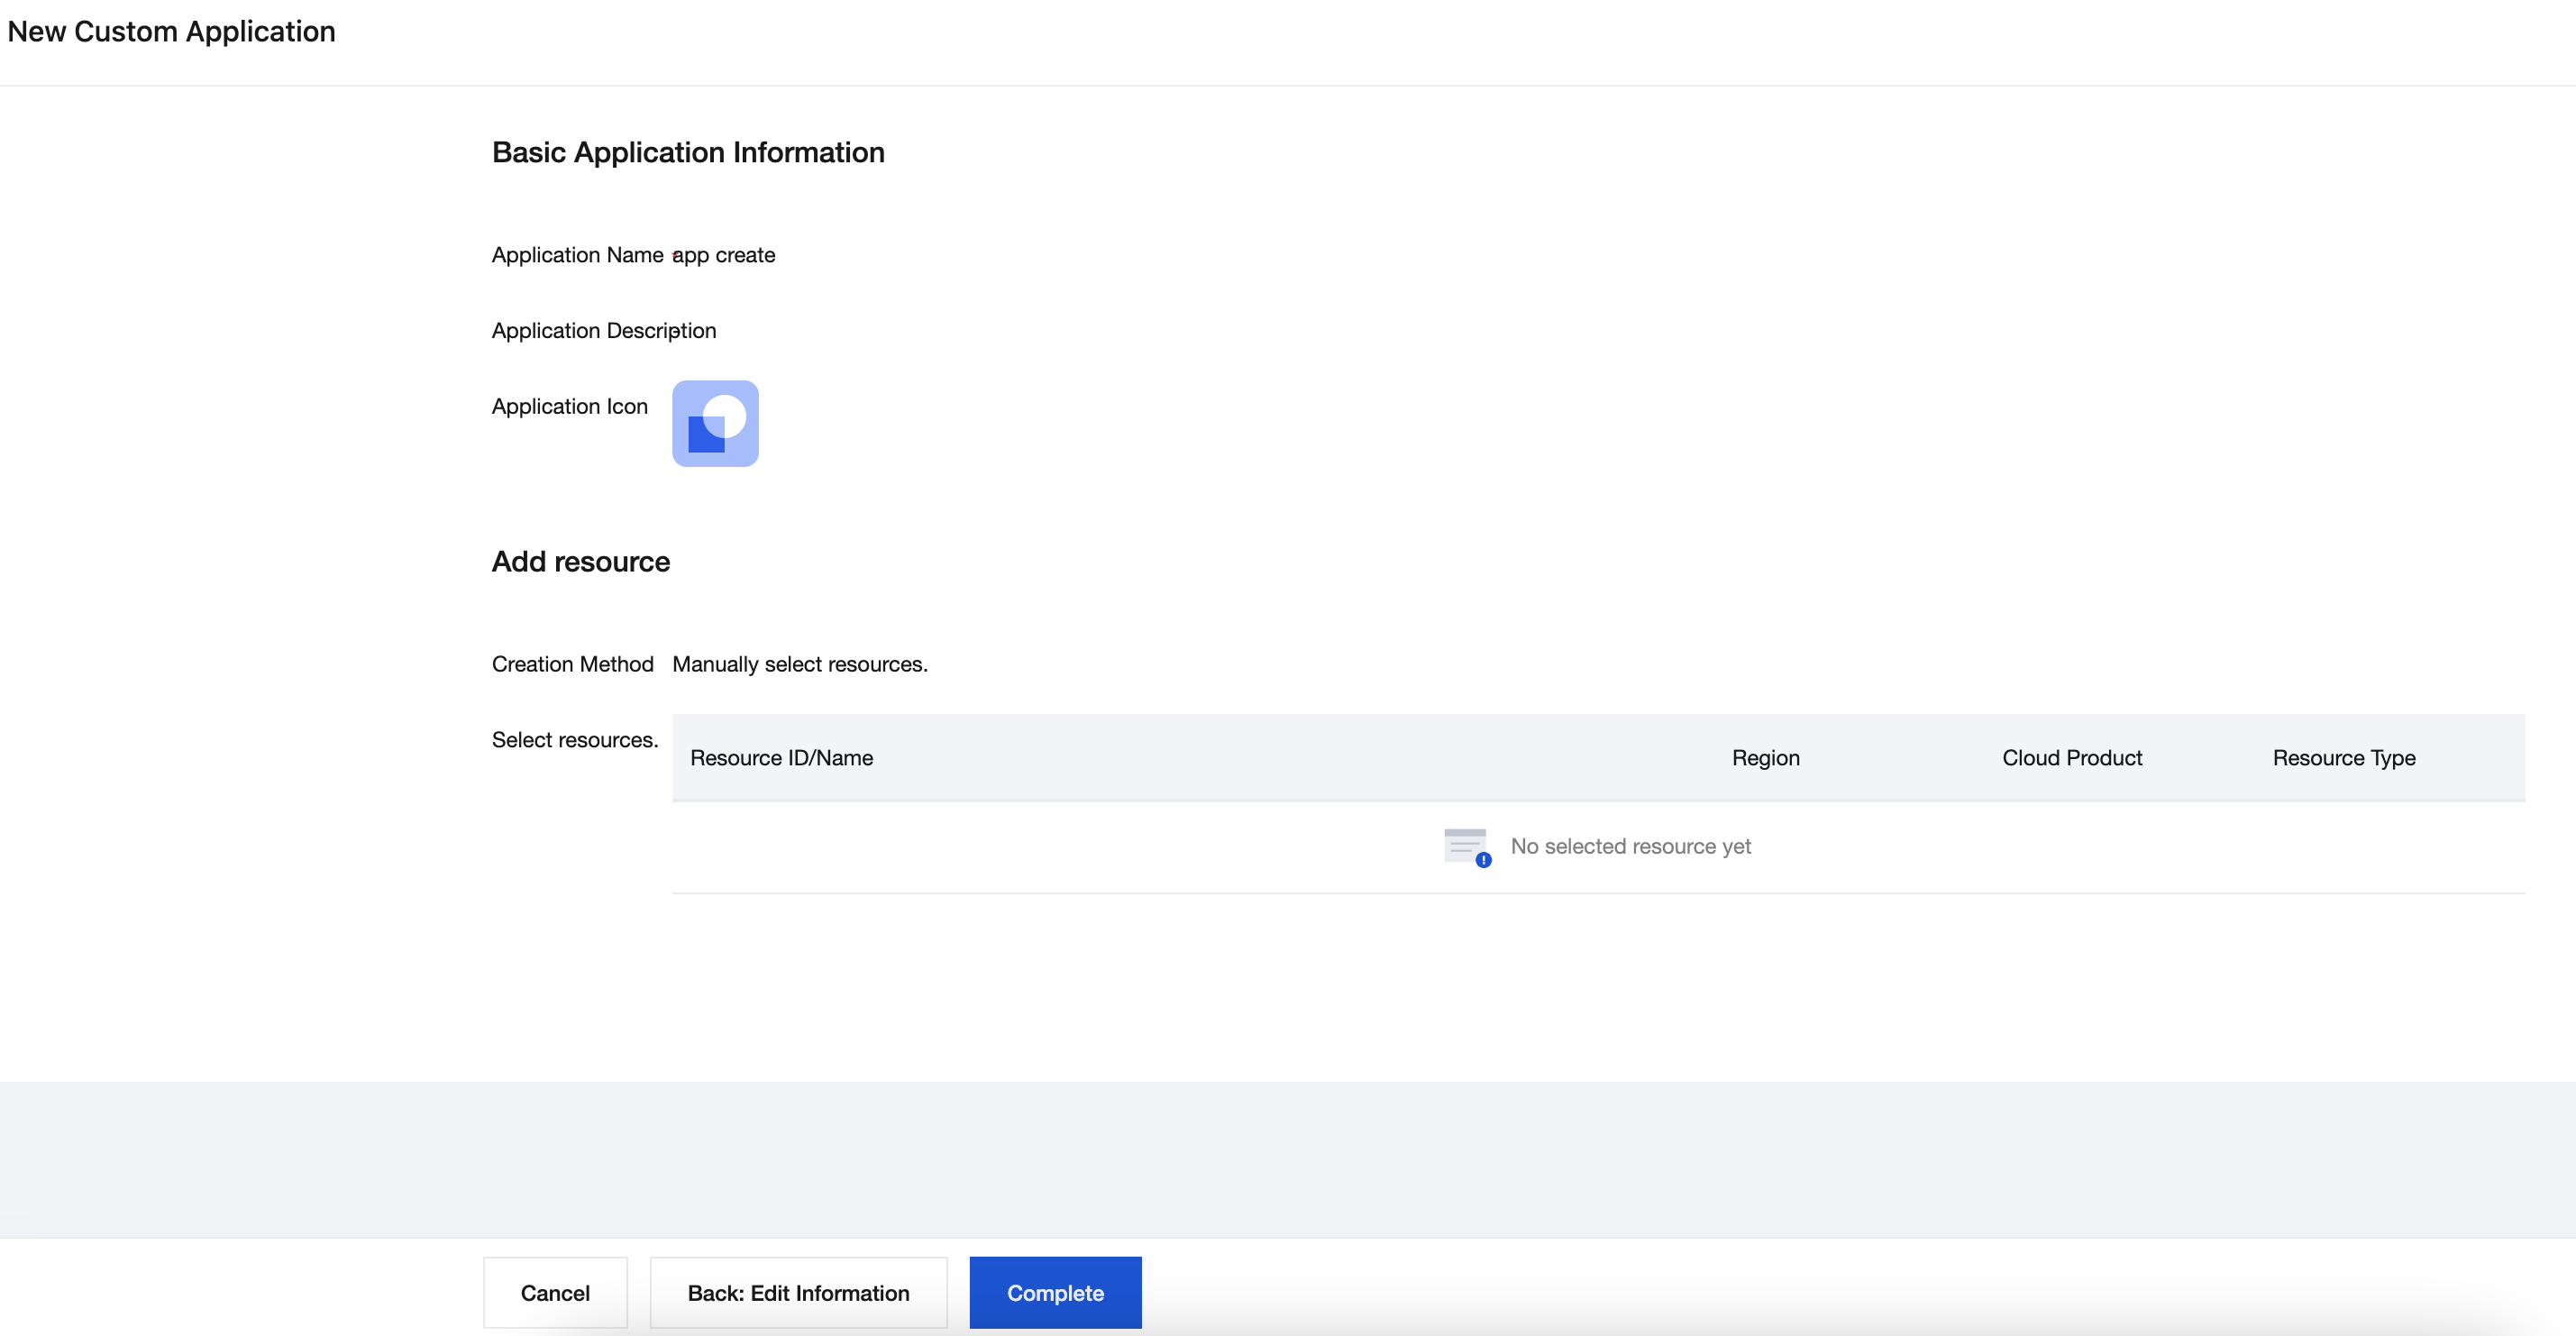
Task: Click the New Custom Application title
Action: (x=171, y=31)
